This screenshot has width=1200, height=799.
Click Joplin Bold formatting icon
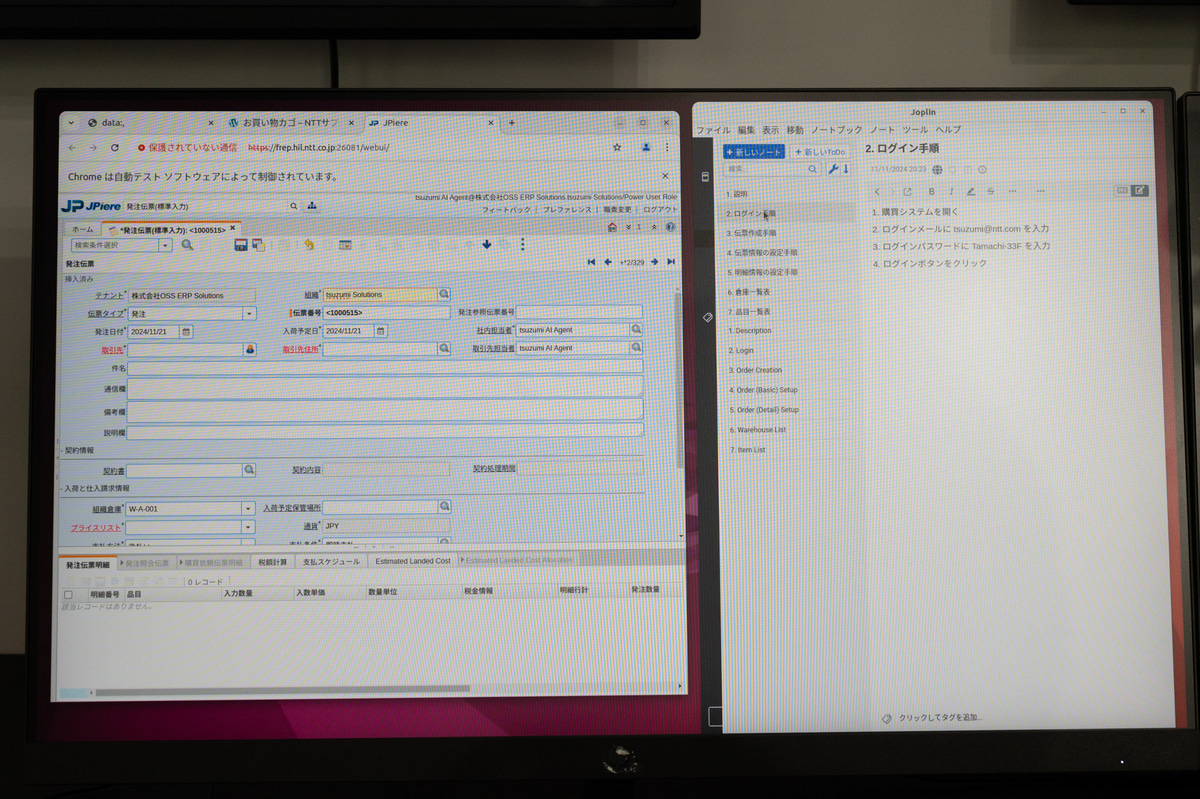(x=931, y=191)
